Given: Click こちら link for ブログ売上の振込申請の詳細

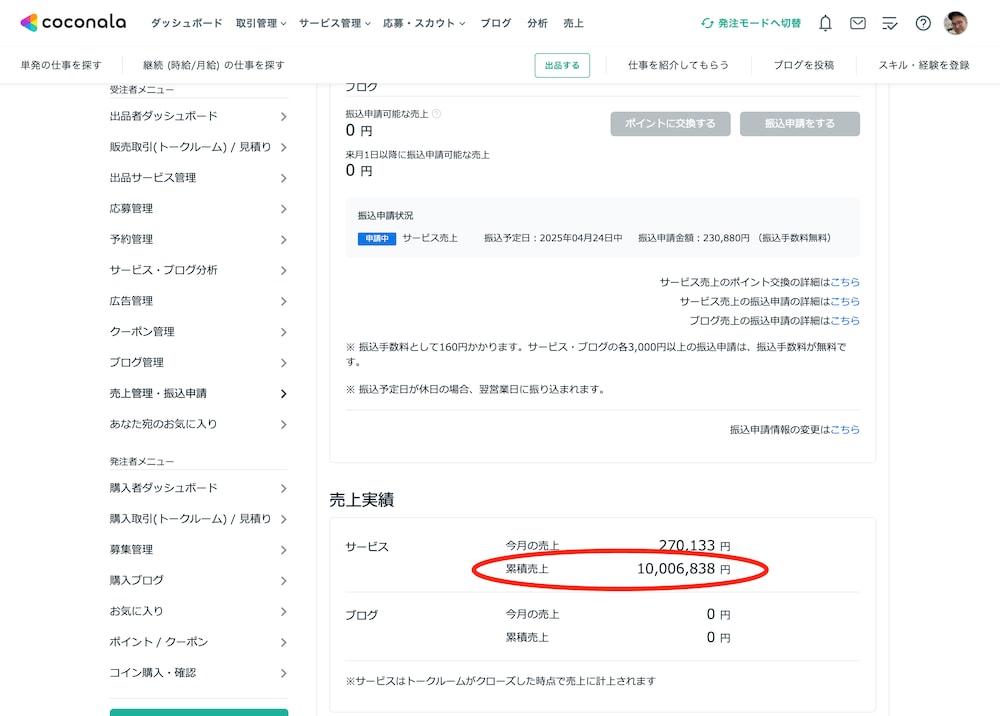Looking at the screenshot, I should tap(845, 320).
